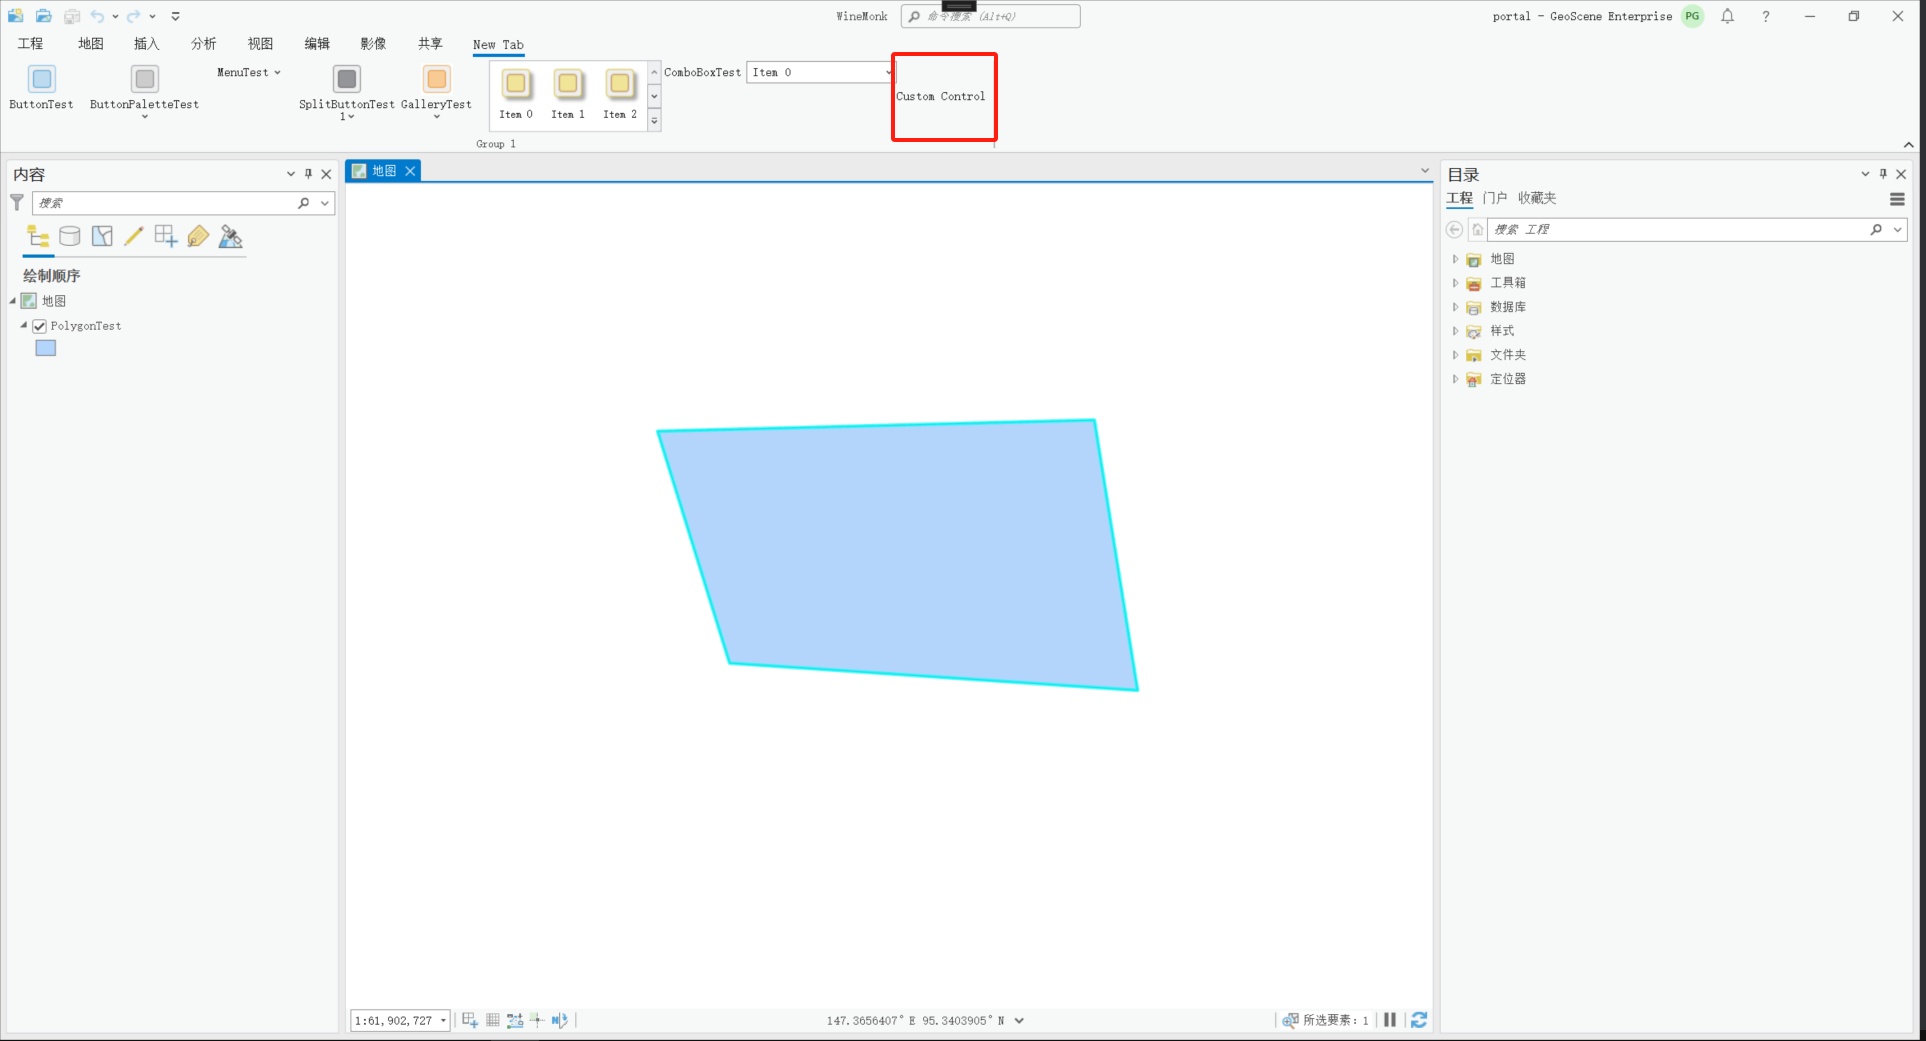Select gallery Item 1

(x=568, y=94)
